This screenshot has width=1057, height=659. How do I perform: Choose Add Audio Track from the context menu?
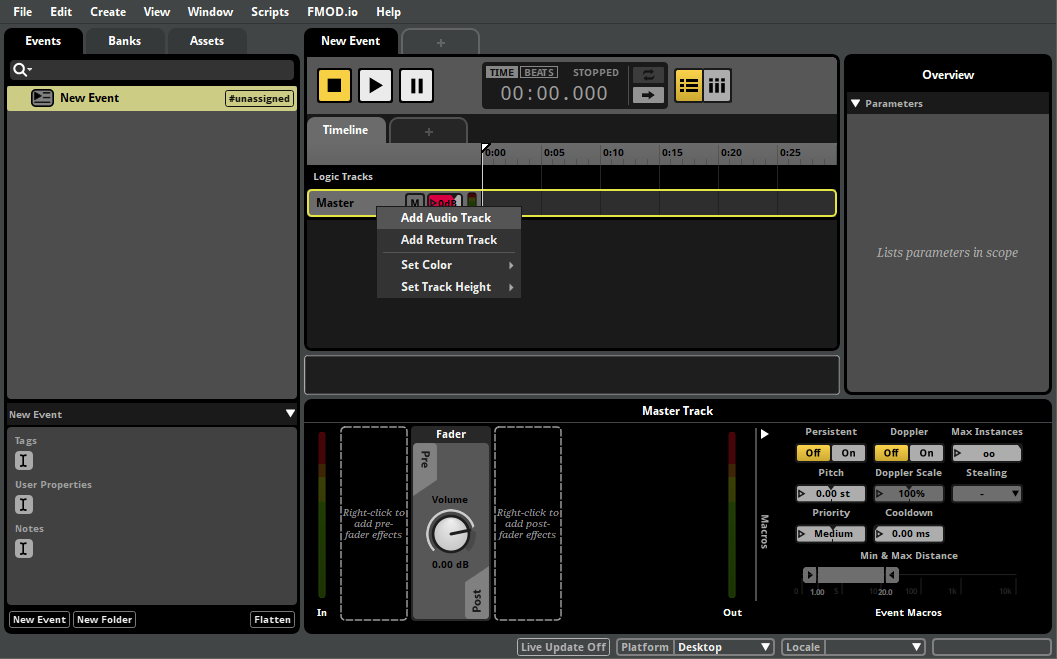tap(446, 217)
